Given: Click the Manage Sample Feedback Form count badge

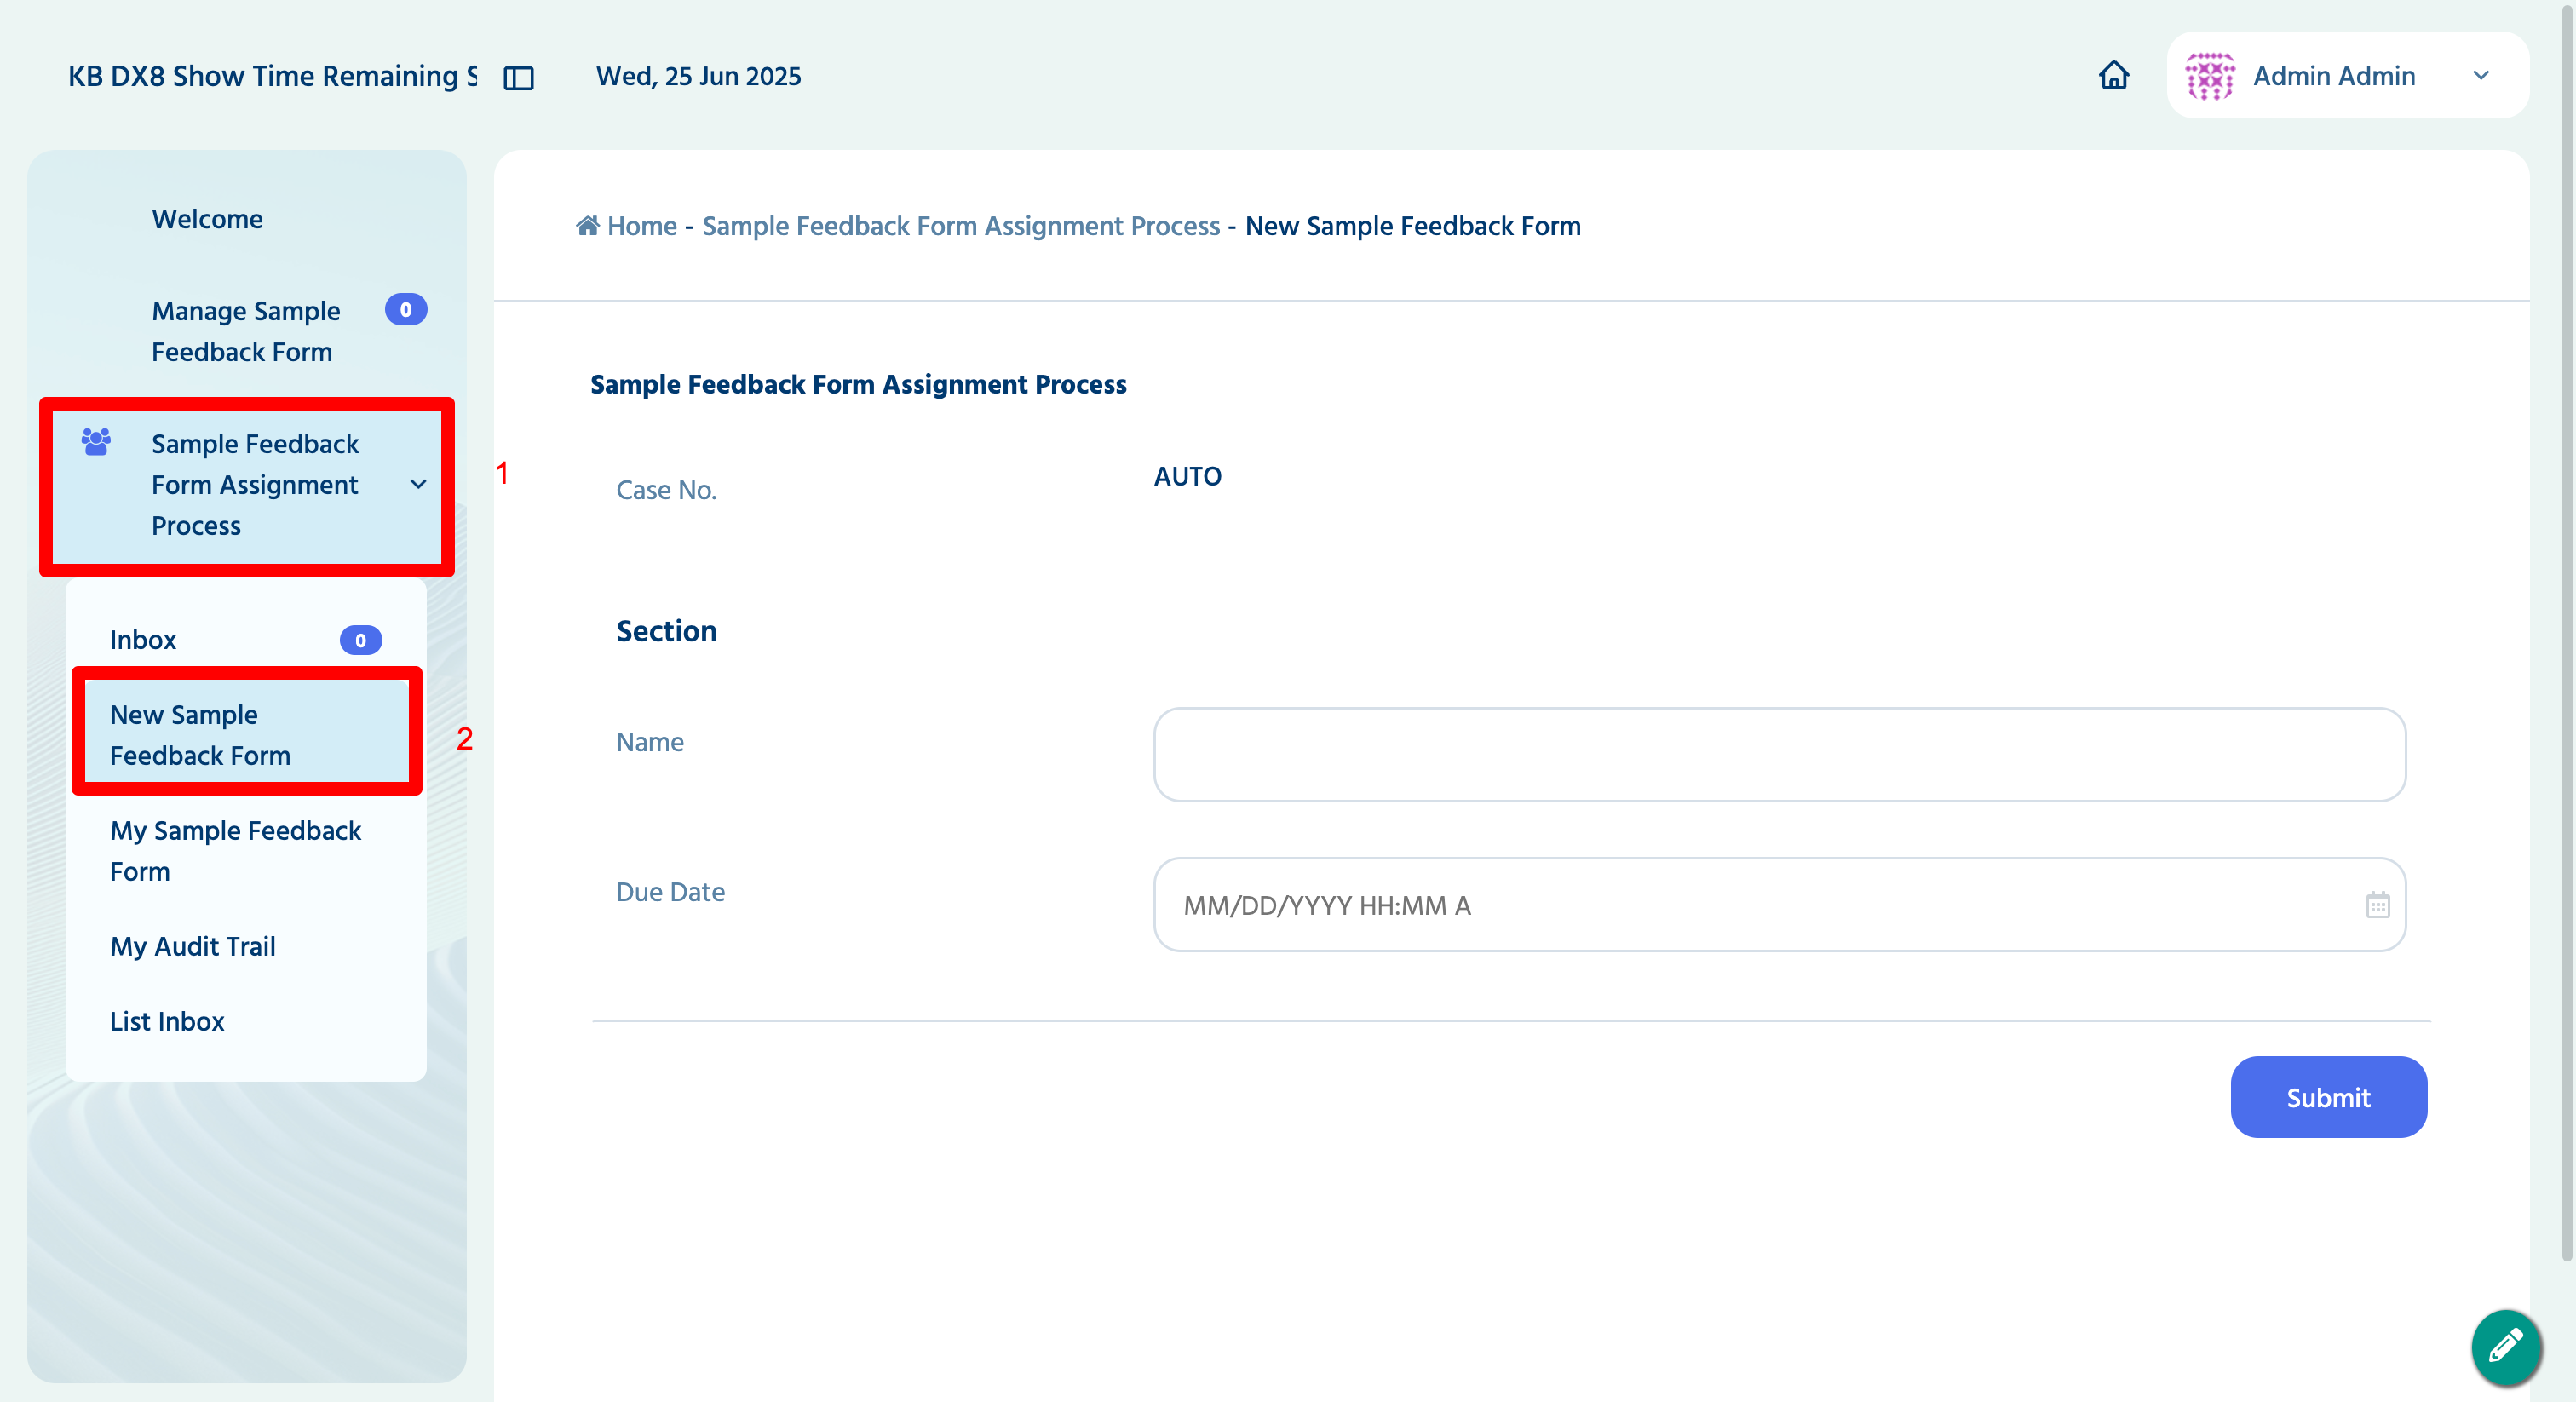Looking at the screenshot, I should [x=406, y=310].
